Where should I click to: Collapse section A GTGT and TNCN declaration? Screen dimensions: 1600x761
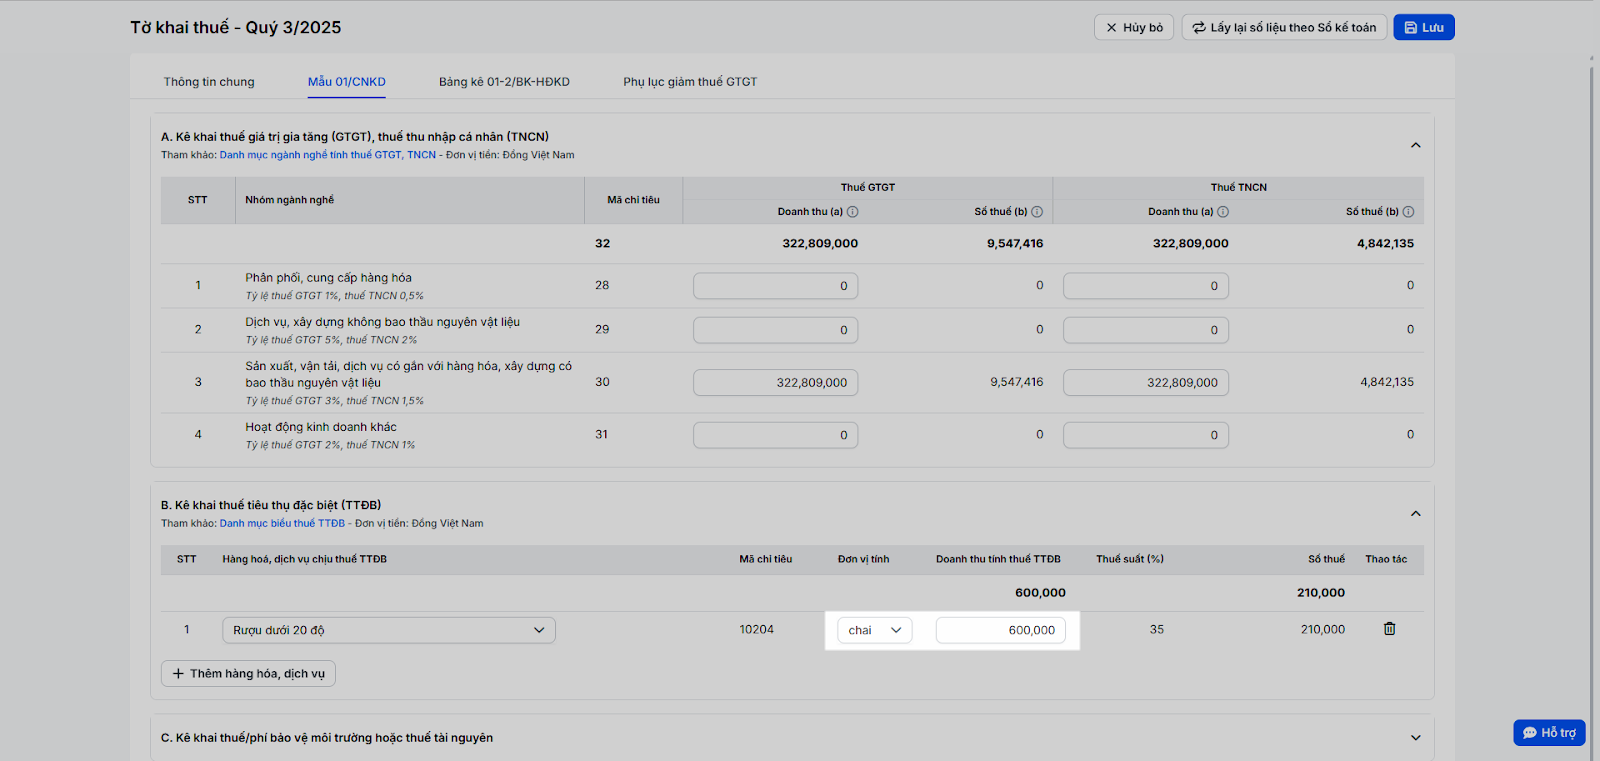[1415, 146]
